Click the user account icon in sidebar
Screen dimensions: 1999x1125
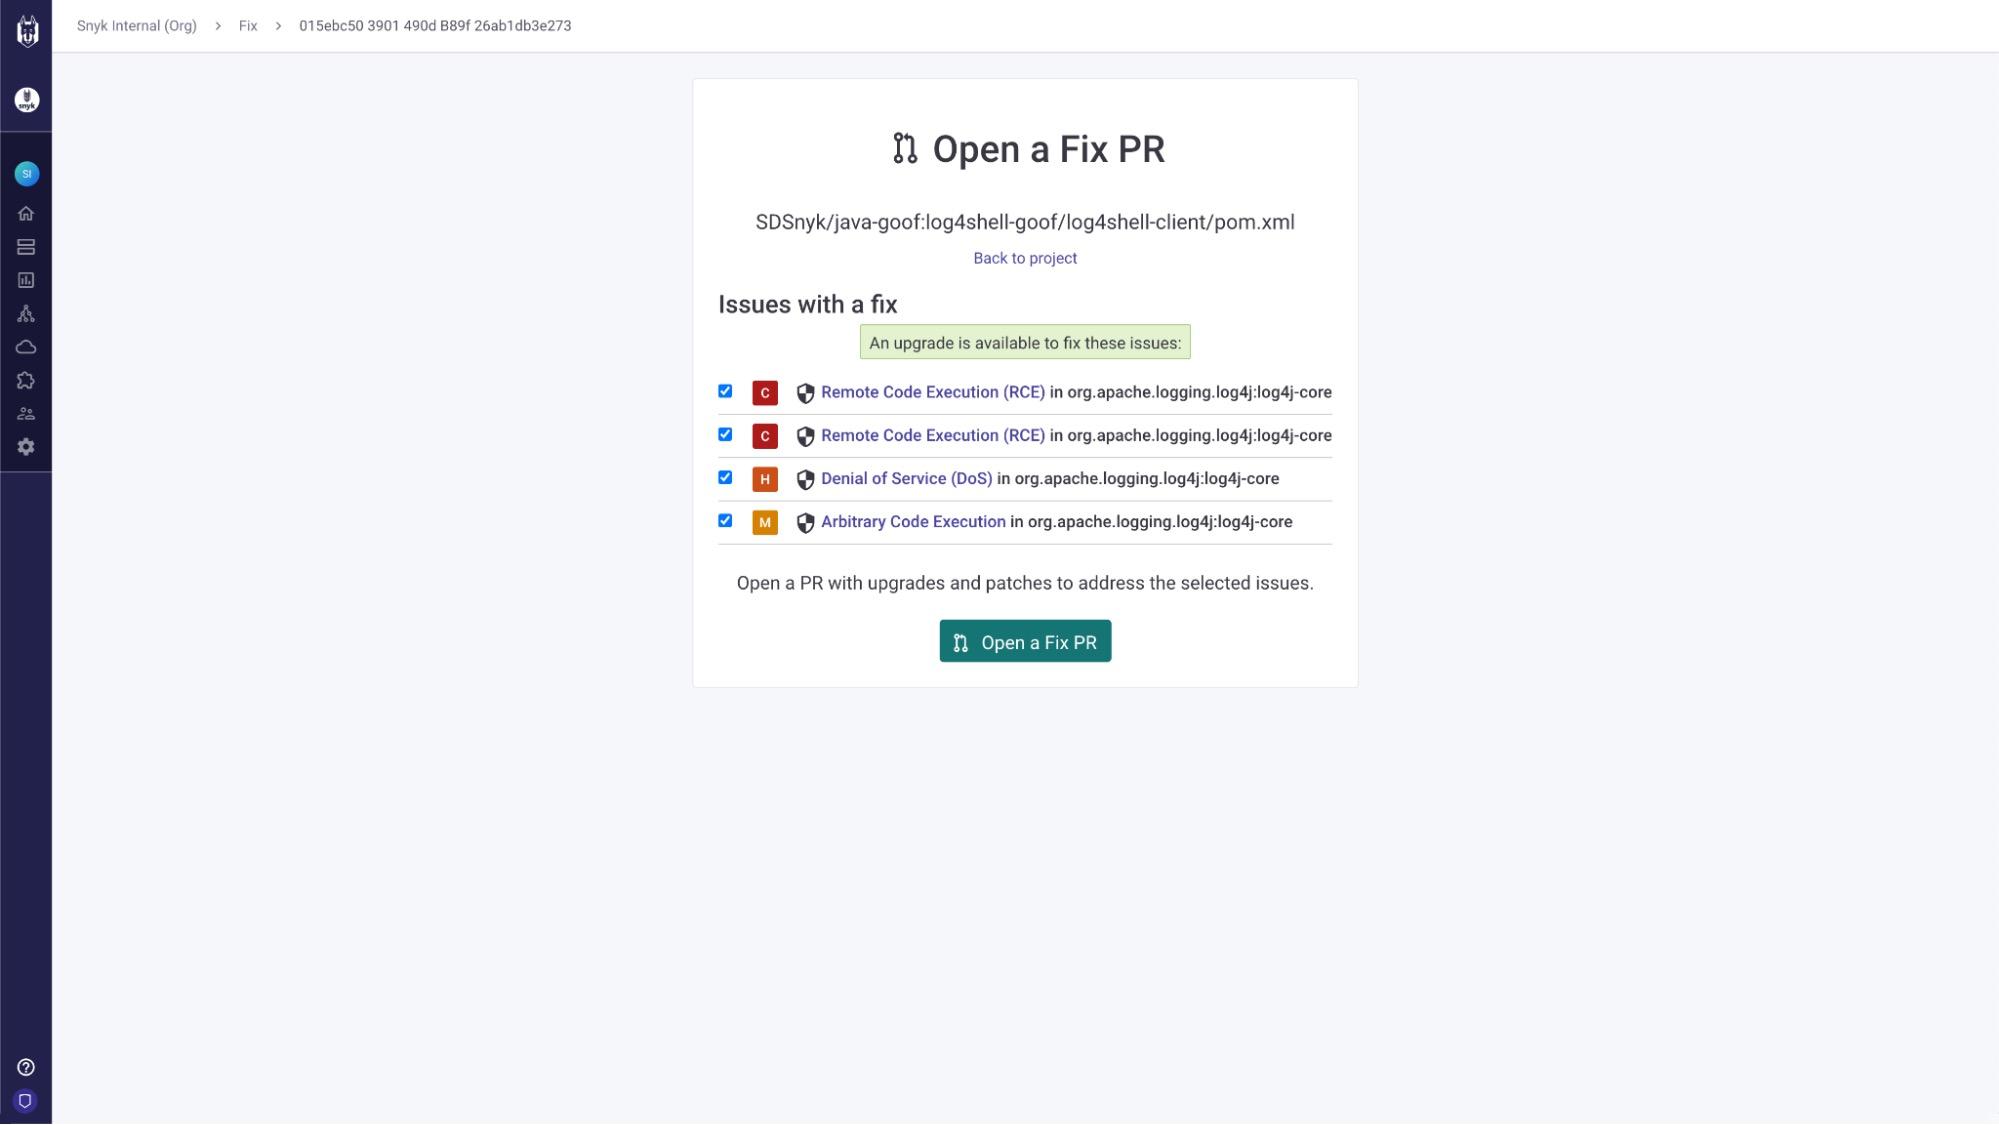pyautogui.click(x=26, y=173)
